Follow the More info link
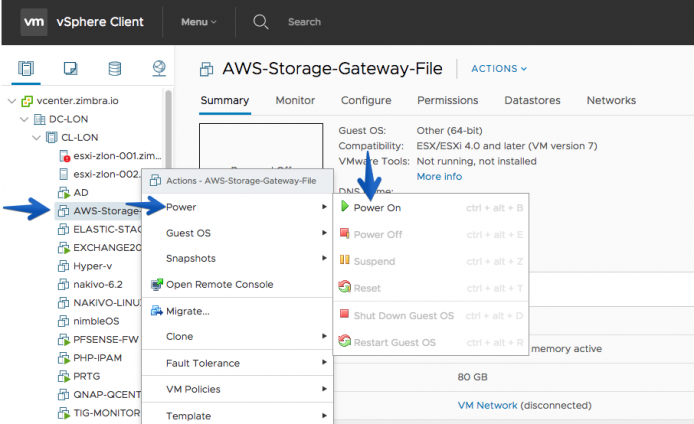 click(x=439, y=177)
